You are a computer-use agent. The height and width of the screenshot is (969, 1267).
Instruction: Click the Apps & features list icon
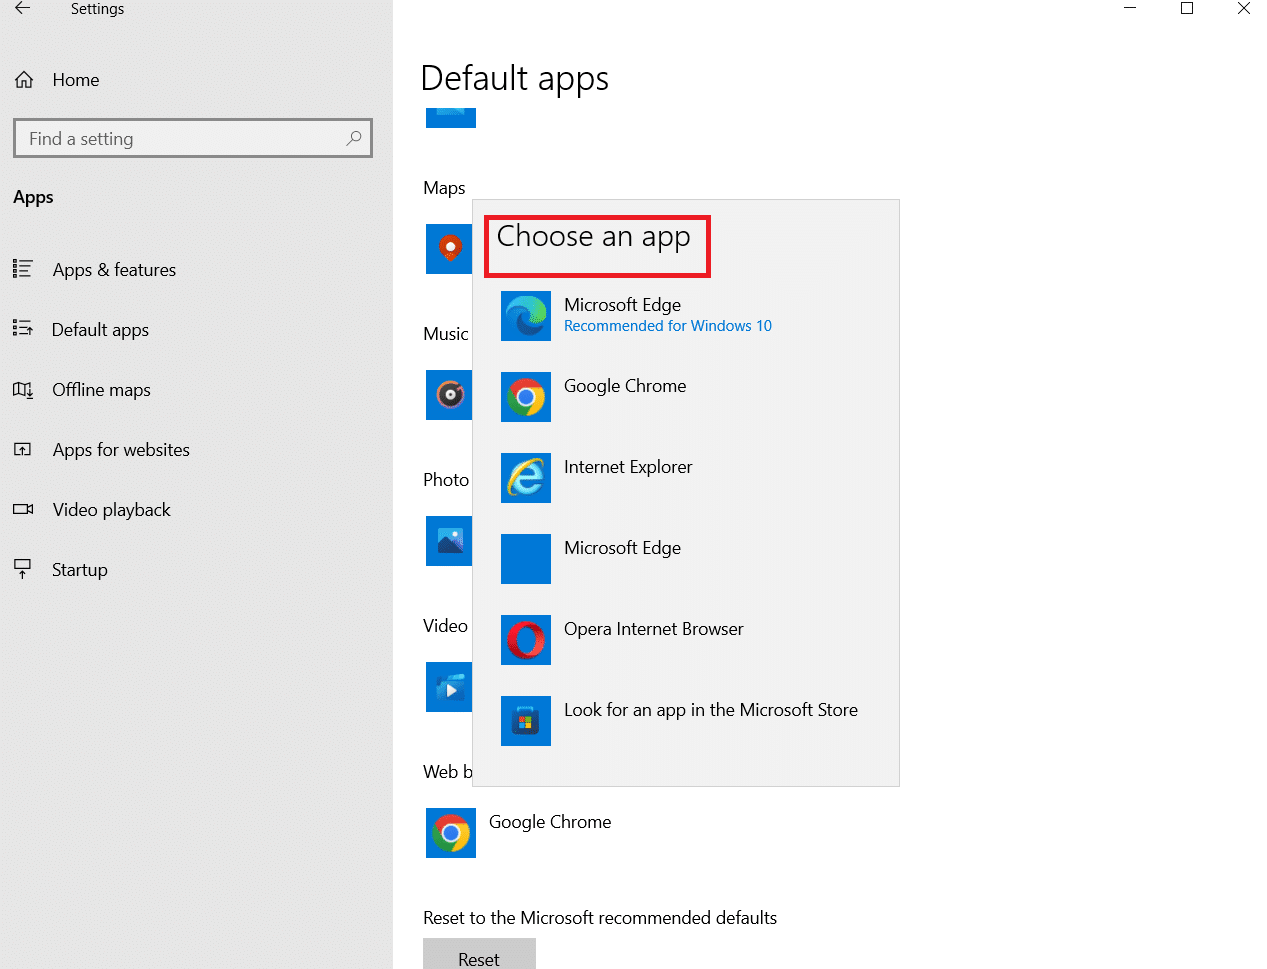click(x=23, y=269)
